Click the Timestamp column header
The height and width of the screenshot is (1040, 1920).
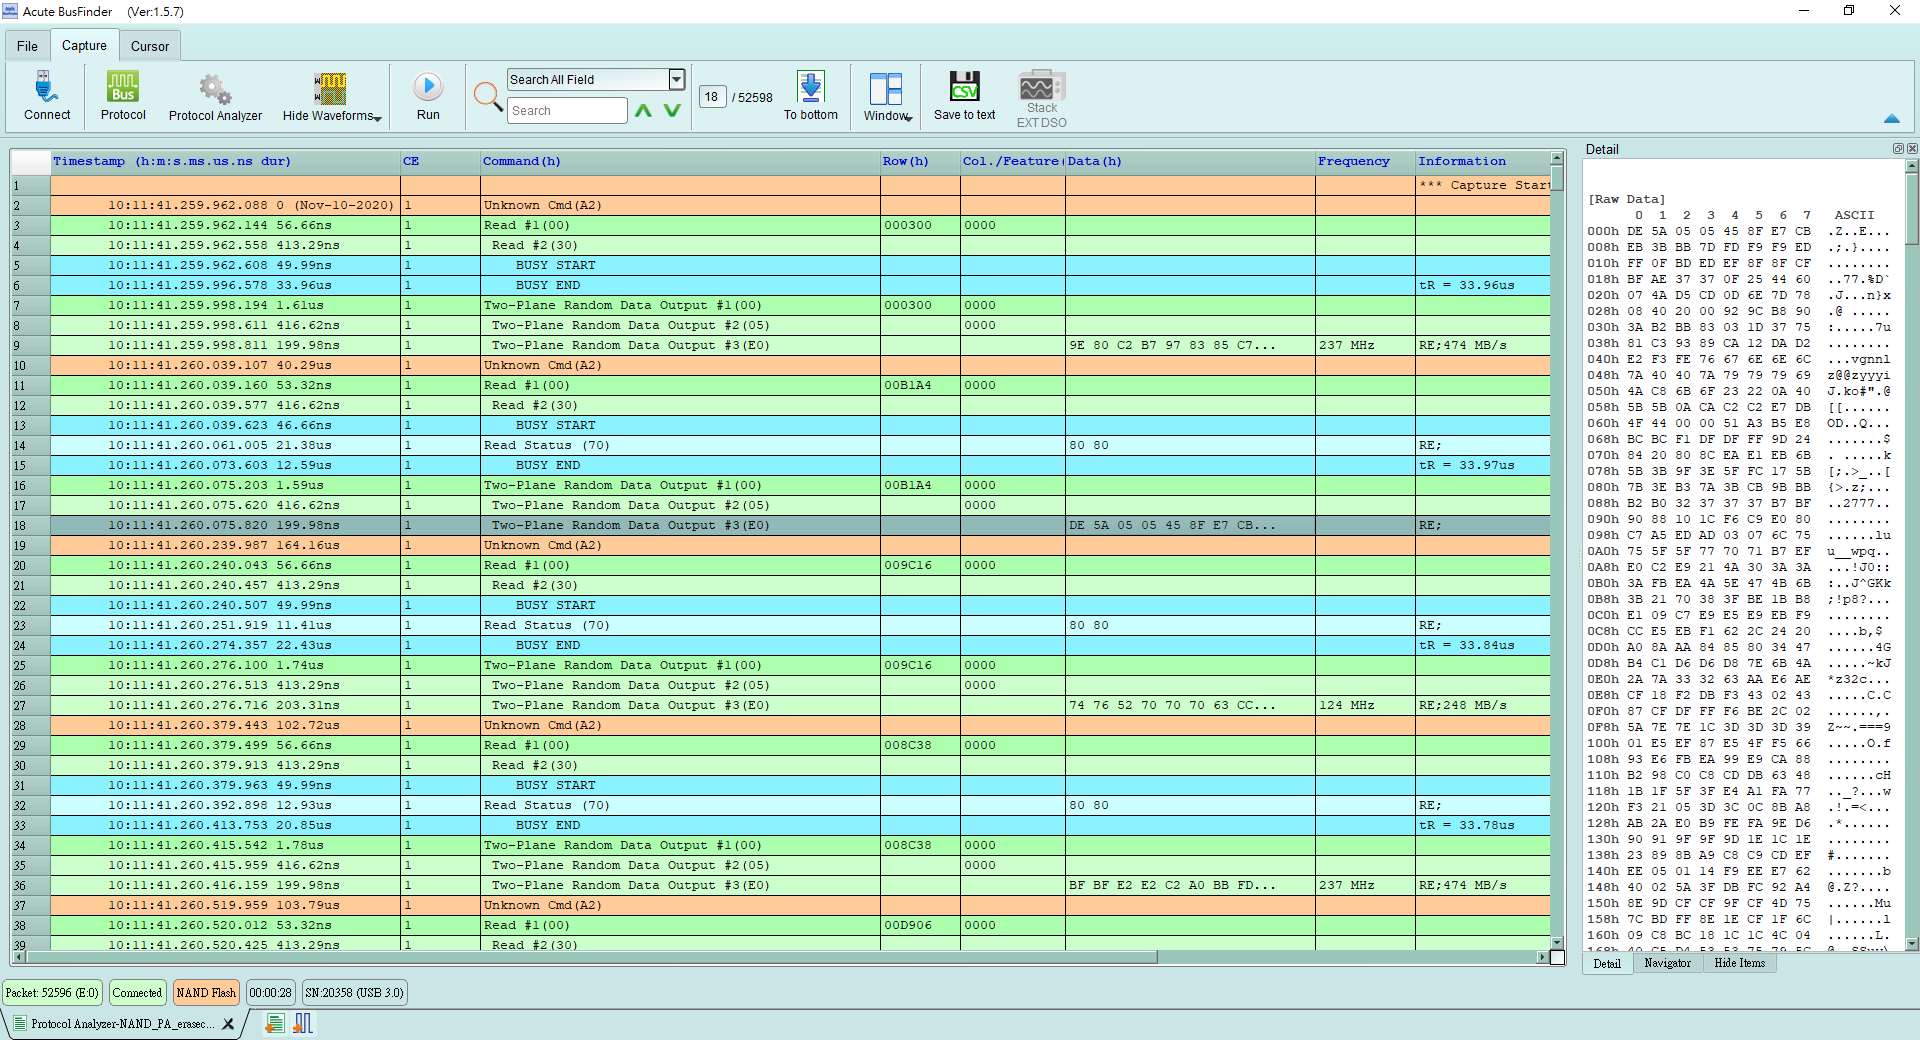[225, 161]
